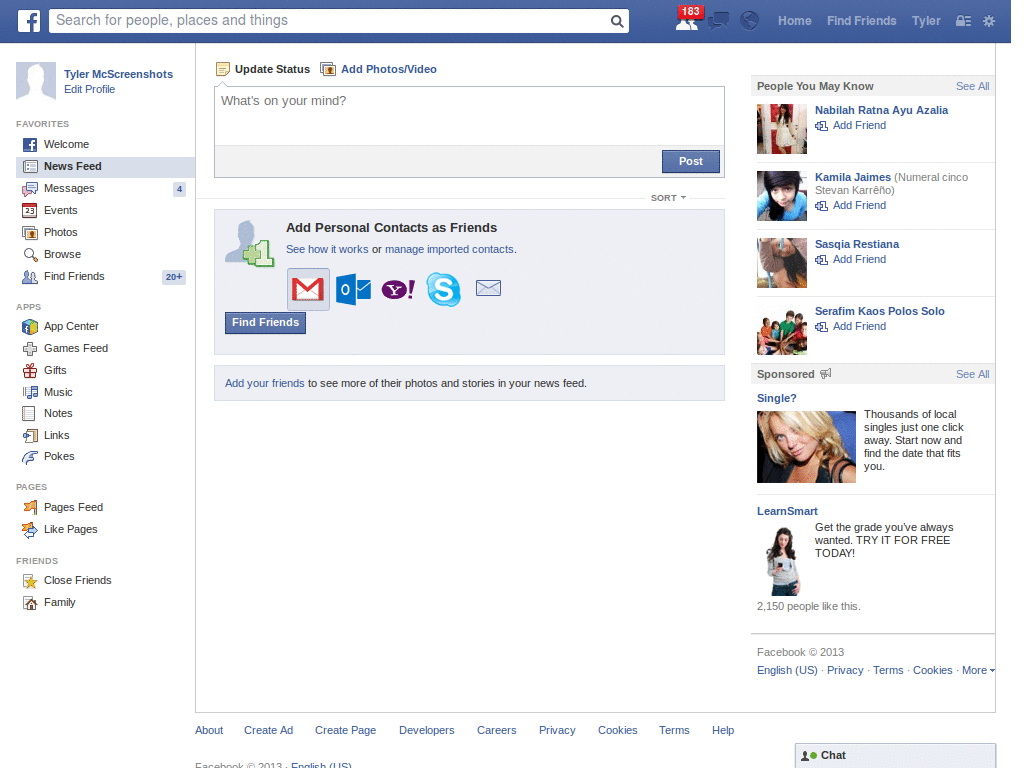This screenshot has width=1024, height=768.
Task: Select News Feed in the sidebar
Action: [104, 167]
